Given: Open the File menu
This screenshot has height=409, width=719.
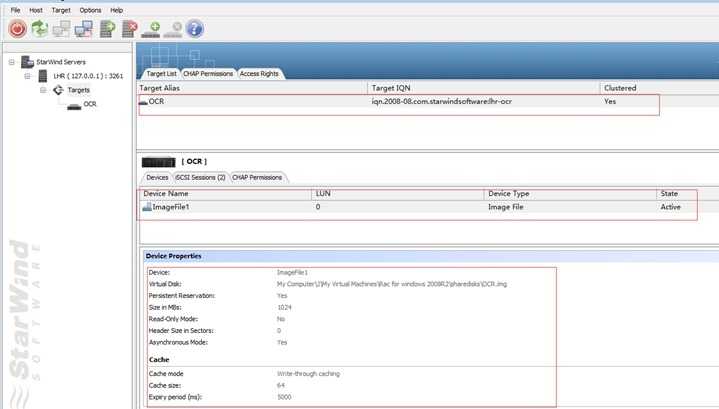Looking at the screenshot, I should [x=16, y=10].
